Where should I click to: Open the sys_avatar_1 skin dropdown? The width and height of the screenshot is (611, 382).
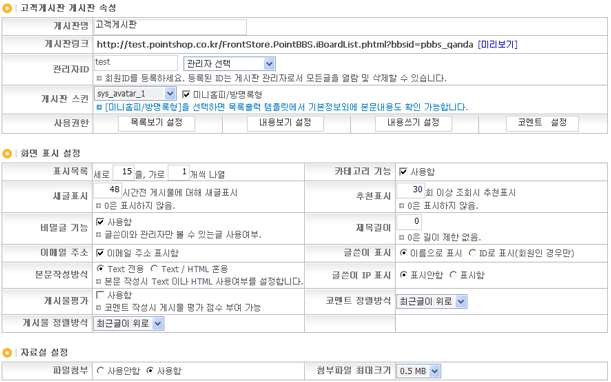tap(135, 94)
